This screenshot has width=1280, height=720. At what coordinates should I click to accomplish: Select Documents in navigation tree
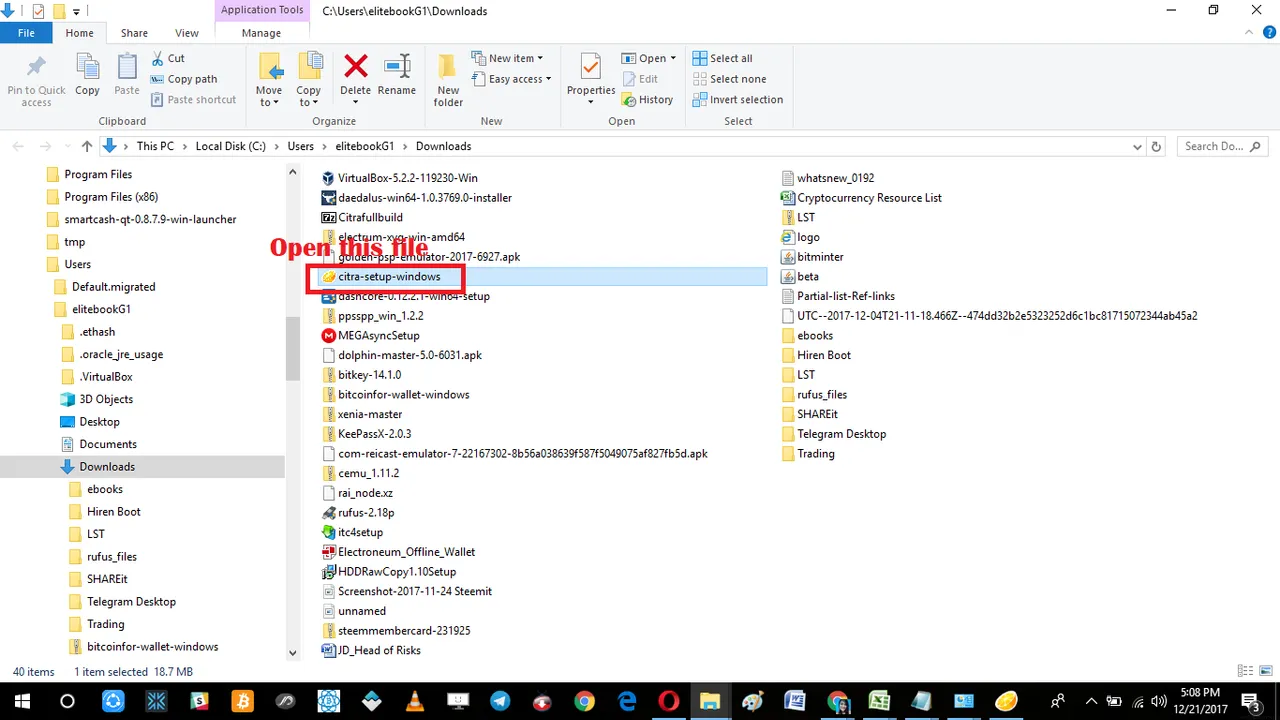pyautogui.click(x=108, y=444)
